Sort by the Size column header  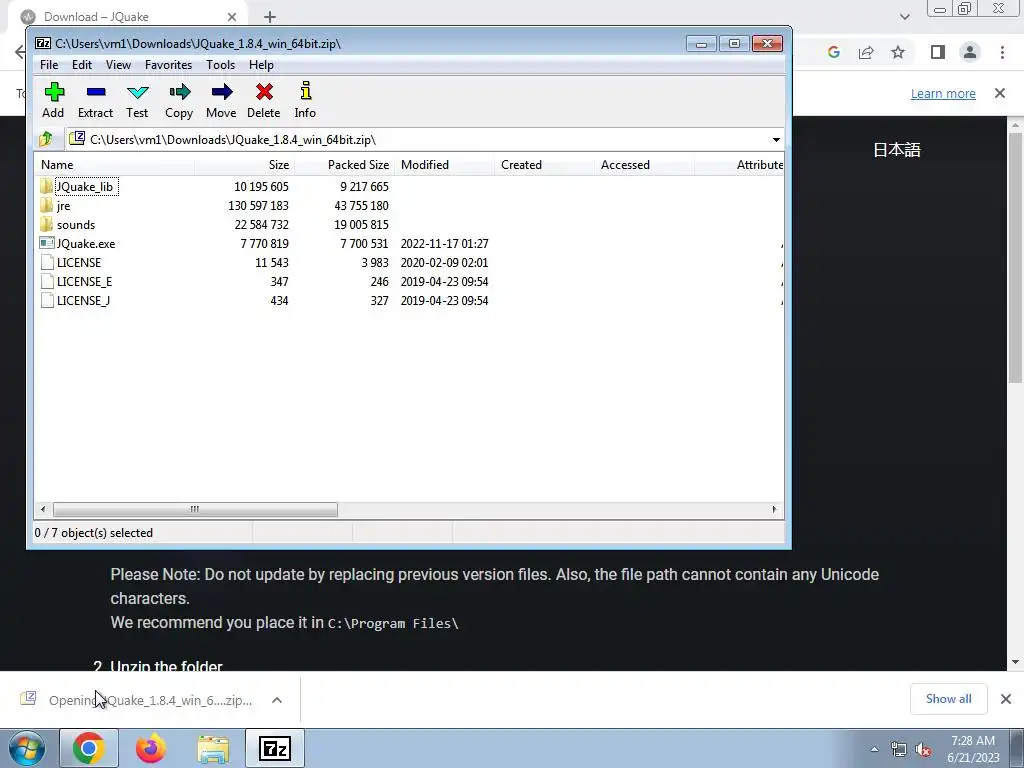pos(244,165)
